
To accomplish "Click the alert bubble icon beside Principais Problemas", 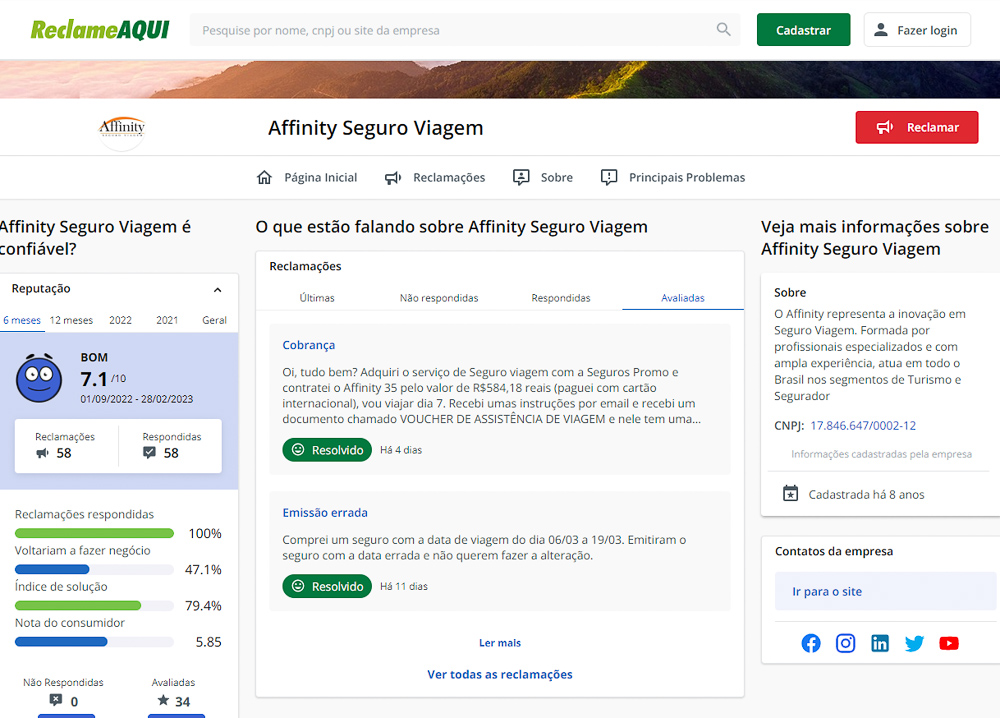I will click(609, 177).
